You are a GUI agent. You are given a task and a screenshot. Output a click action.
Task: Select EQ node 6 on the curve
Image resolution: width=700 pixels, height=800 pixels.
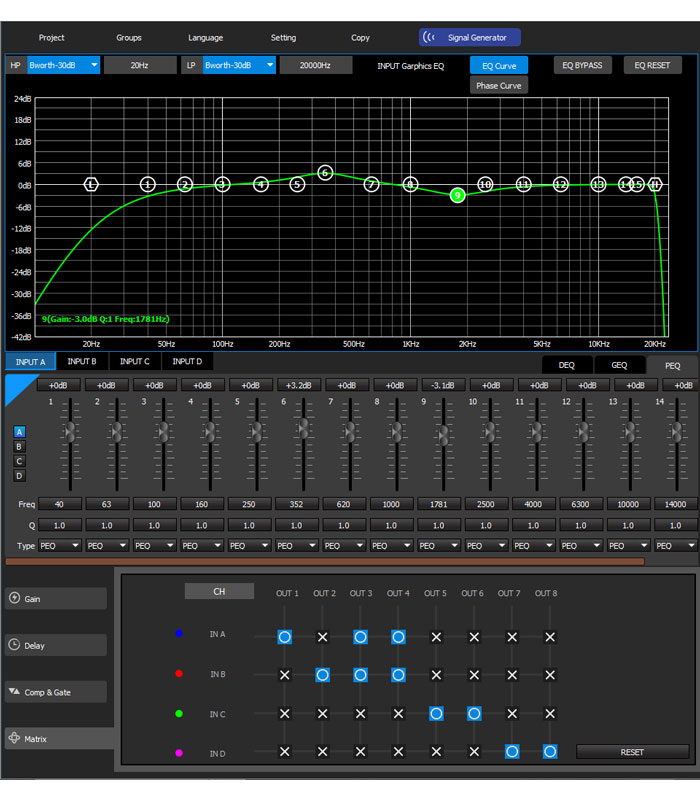tap(325, 173)
